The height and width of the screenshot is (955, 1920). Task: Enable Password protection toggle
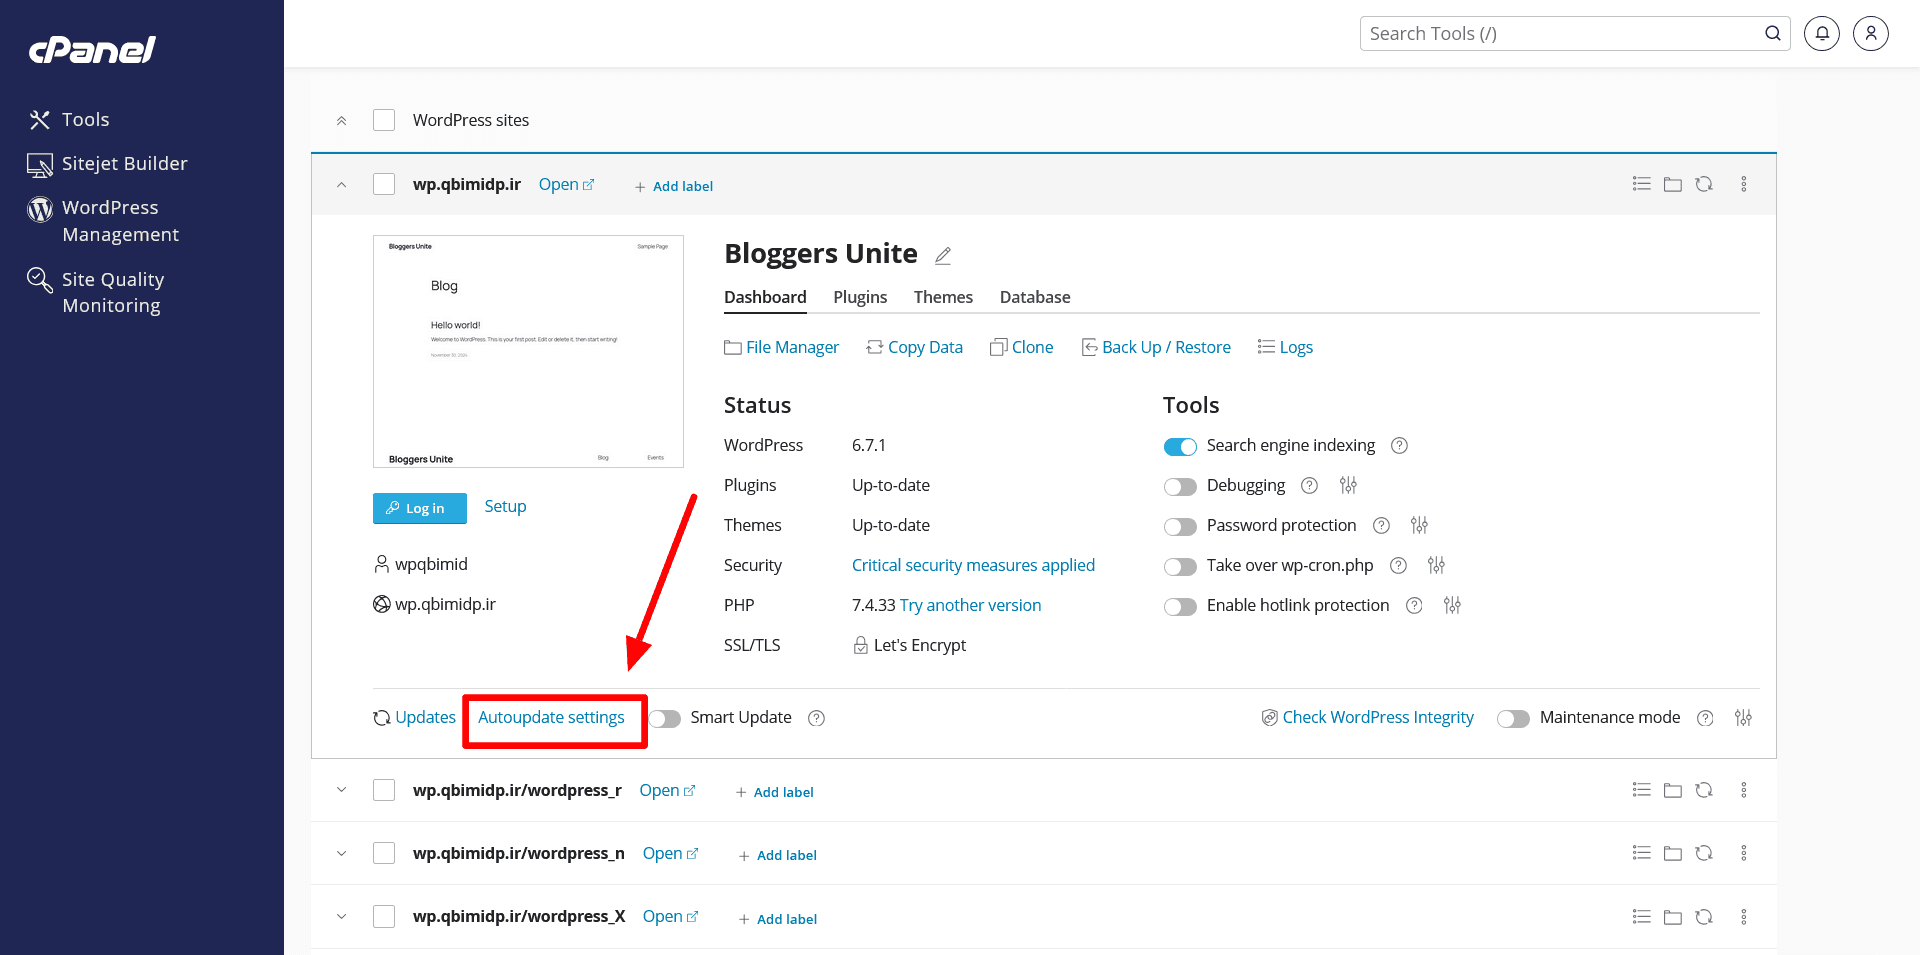point(1180,526)
